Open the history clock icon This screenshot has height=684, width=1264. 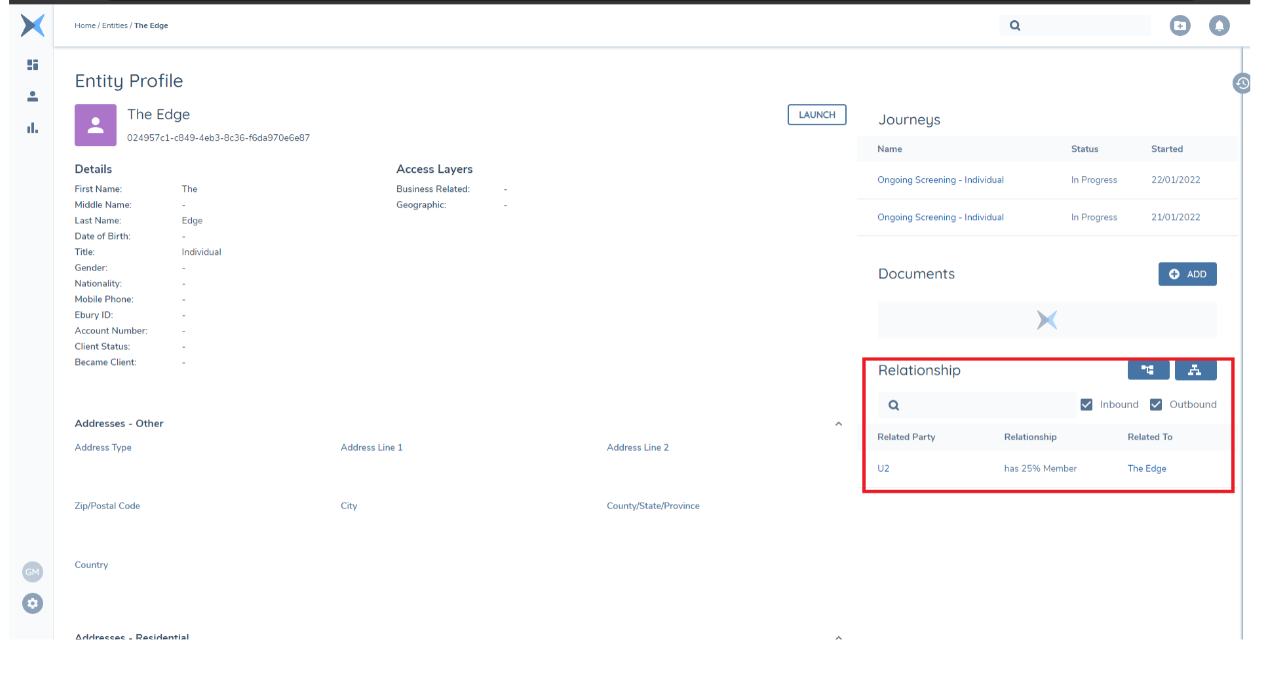pos(1242,84)
